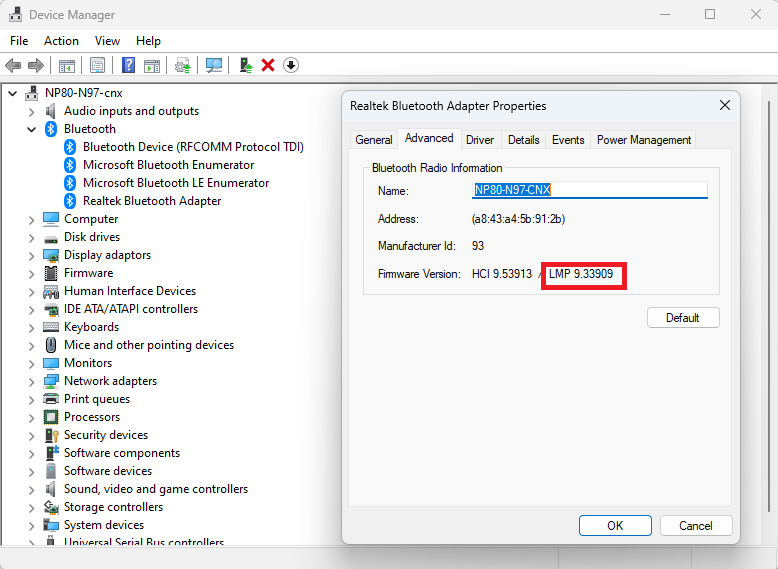Click the mouse icon beside Mice and other pointing devices
The image size is (778, 569).
(x=51, y=345)
